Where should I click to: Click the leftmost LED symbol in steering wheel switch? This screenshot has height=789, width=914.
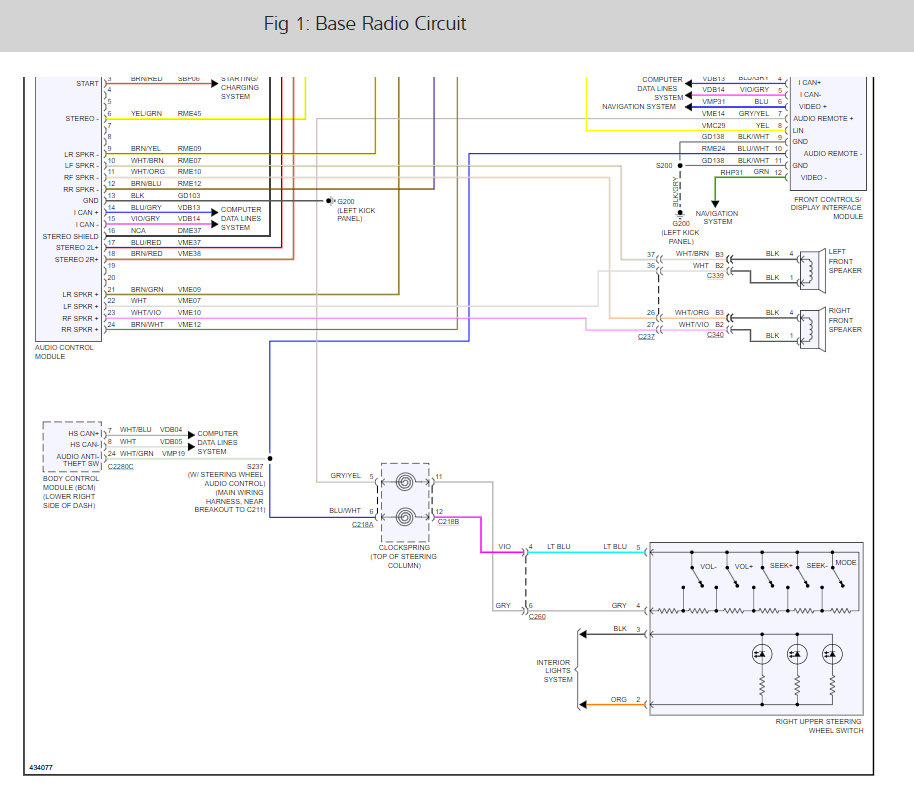(761, 652)
